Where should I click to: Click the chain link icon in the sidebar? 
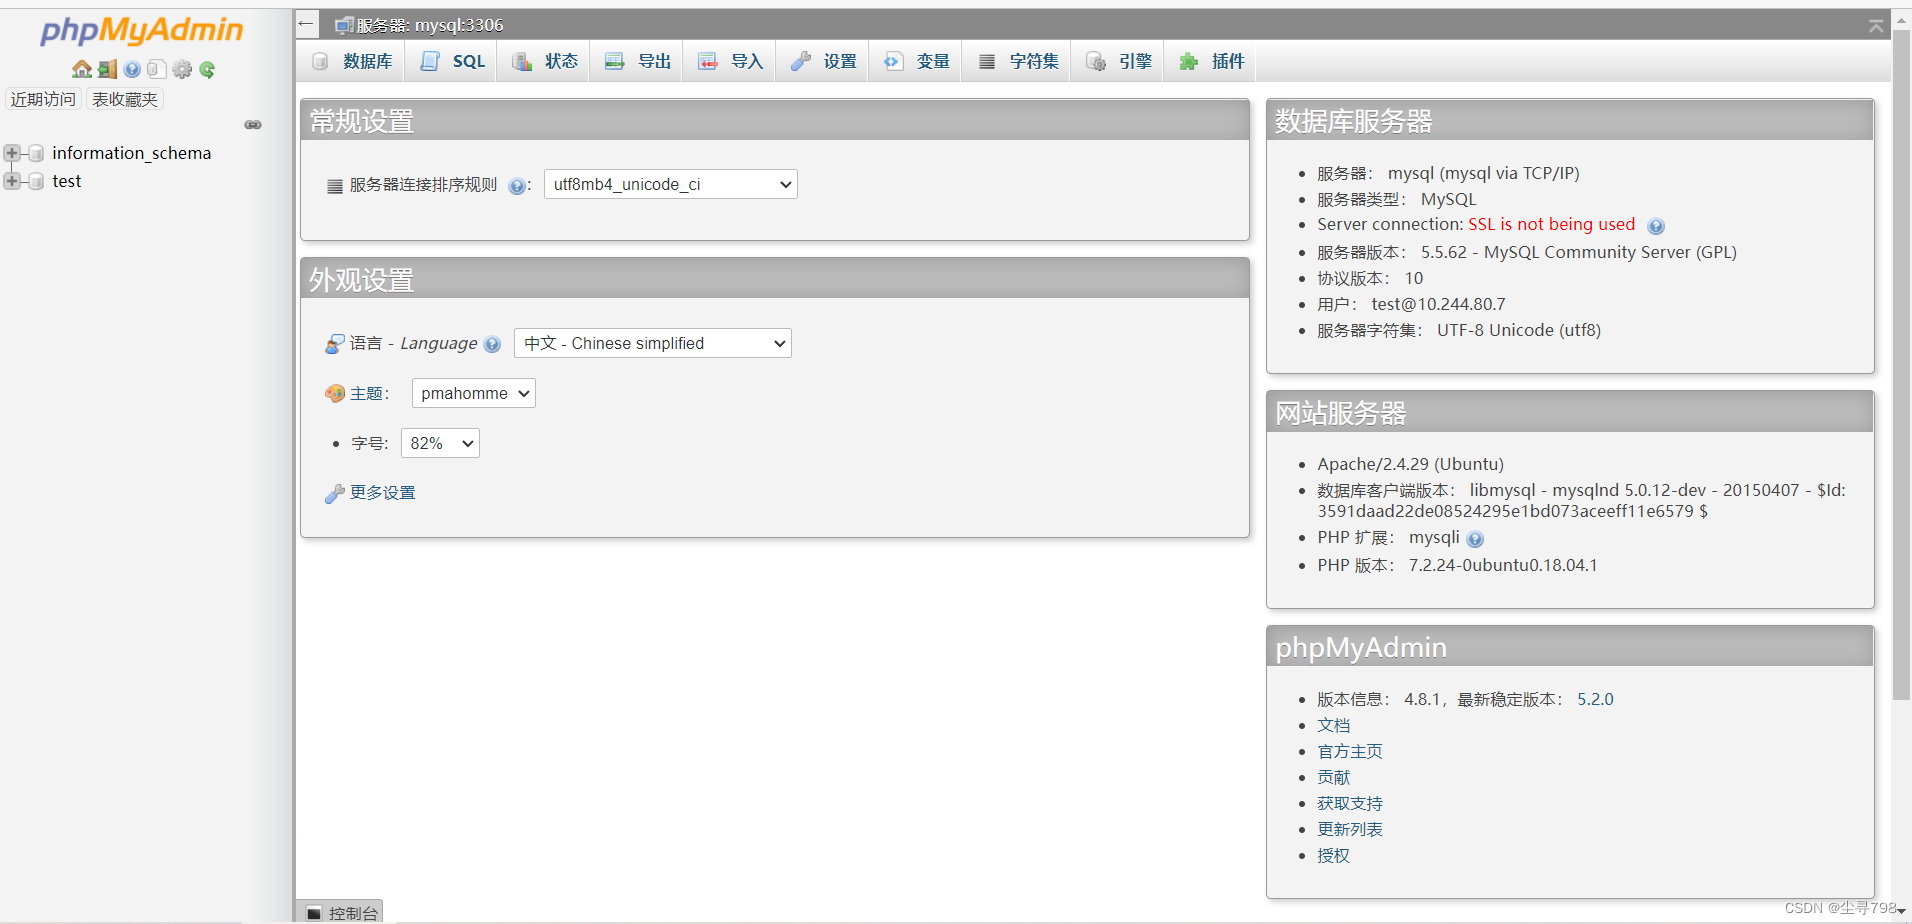pos(253,125)
